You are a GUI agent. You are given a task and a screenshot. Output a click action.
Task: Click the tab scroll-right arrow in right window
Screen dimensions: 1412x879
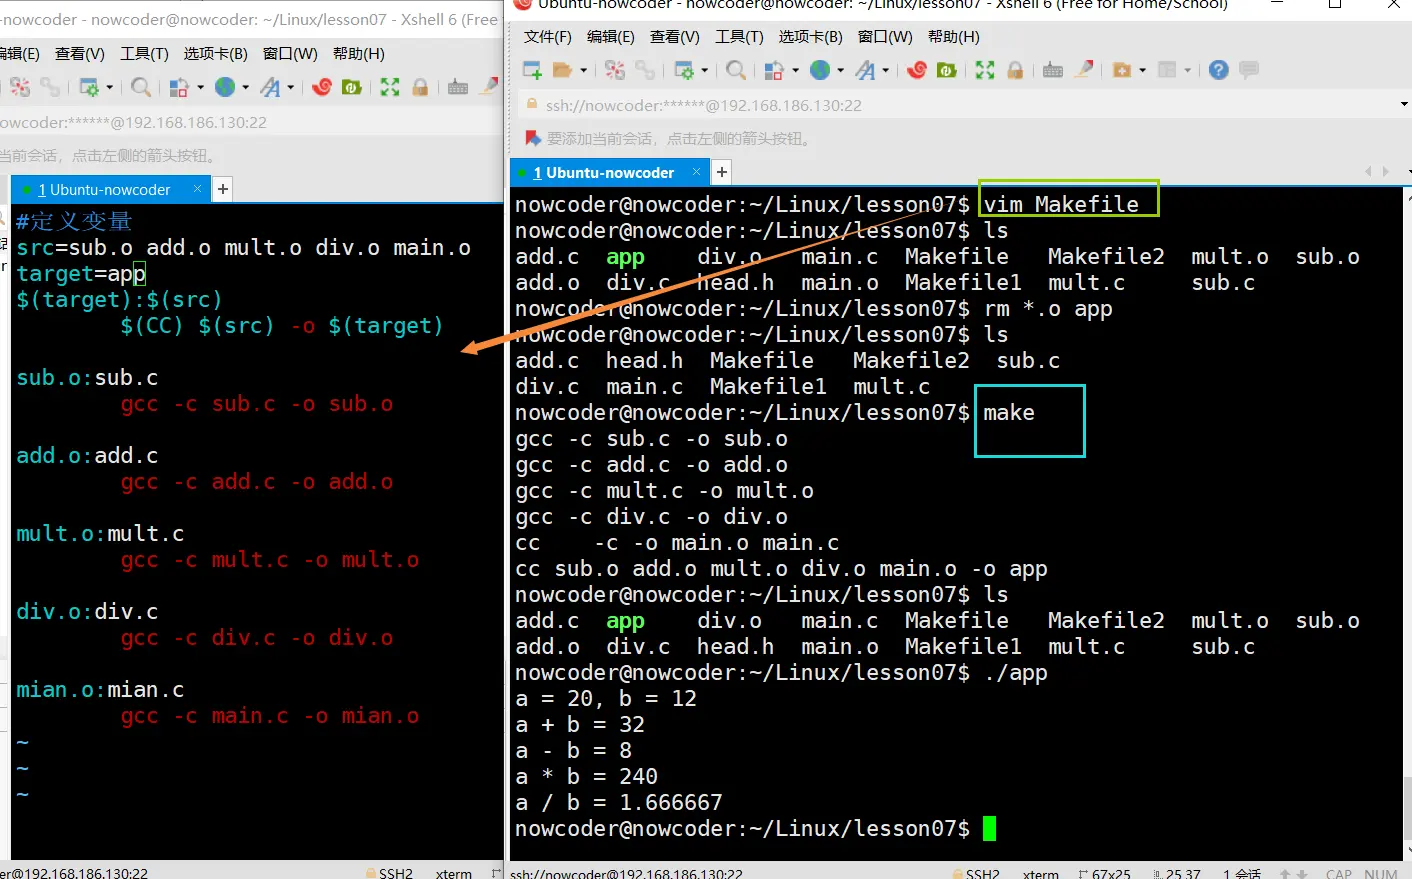click(1386, 172)
